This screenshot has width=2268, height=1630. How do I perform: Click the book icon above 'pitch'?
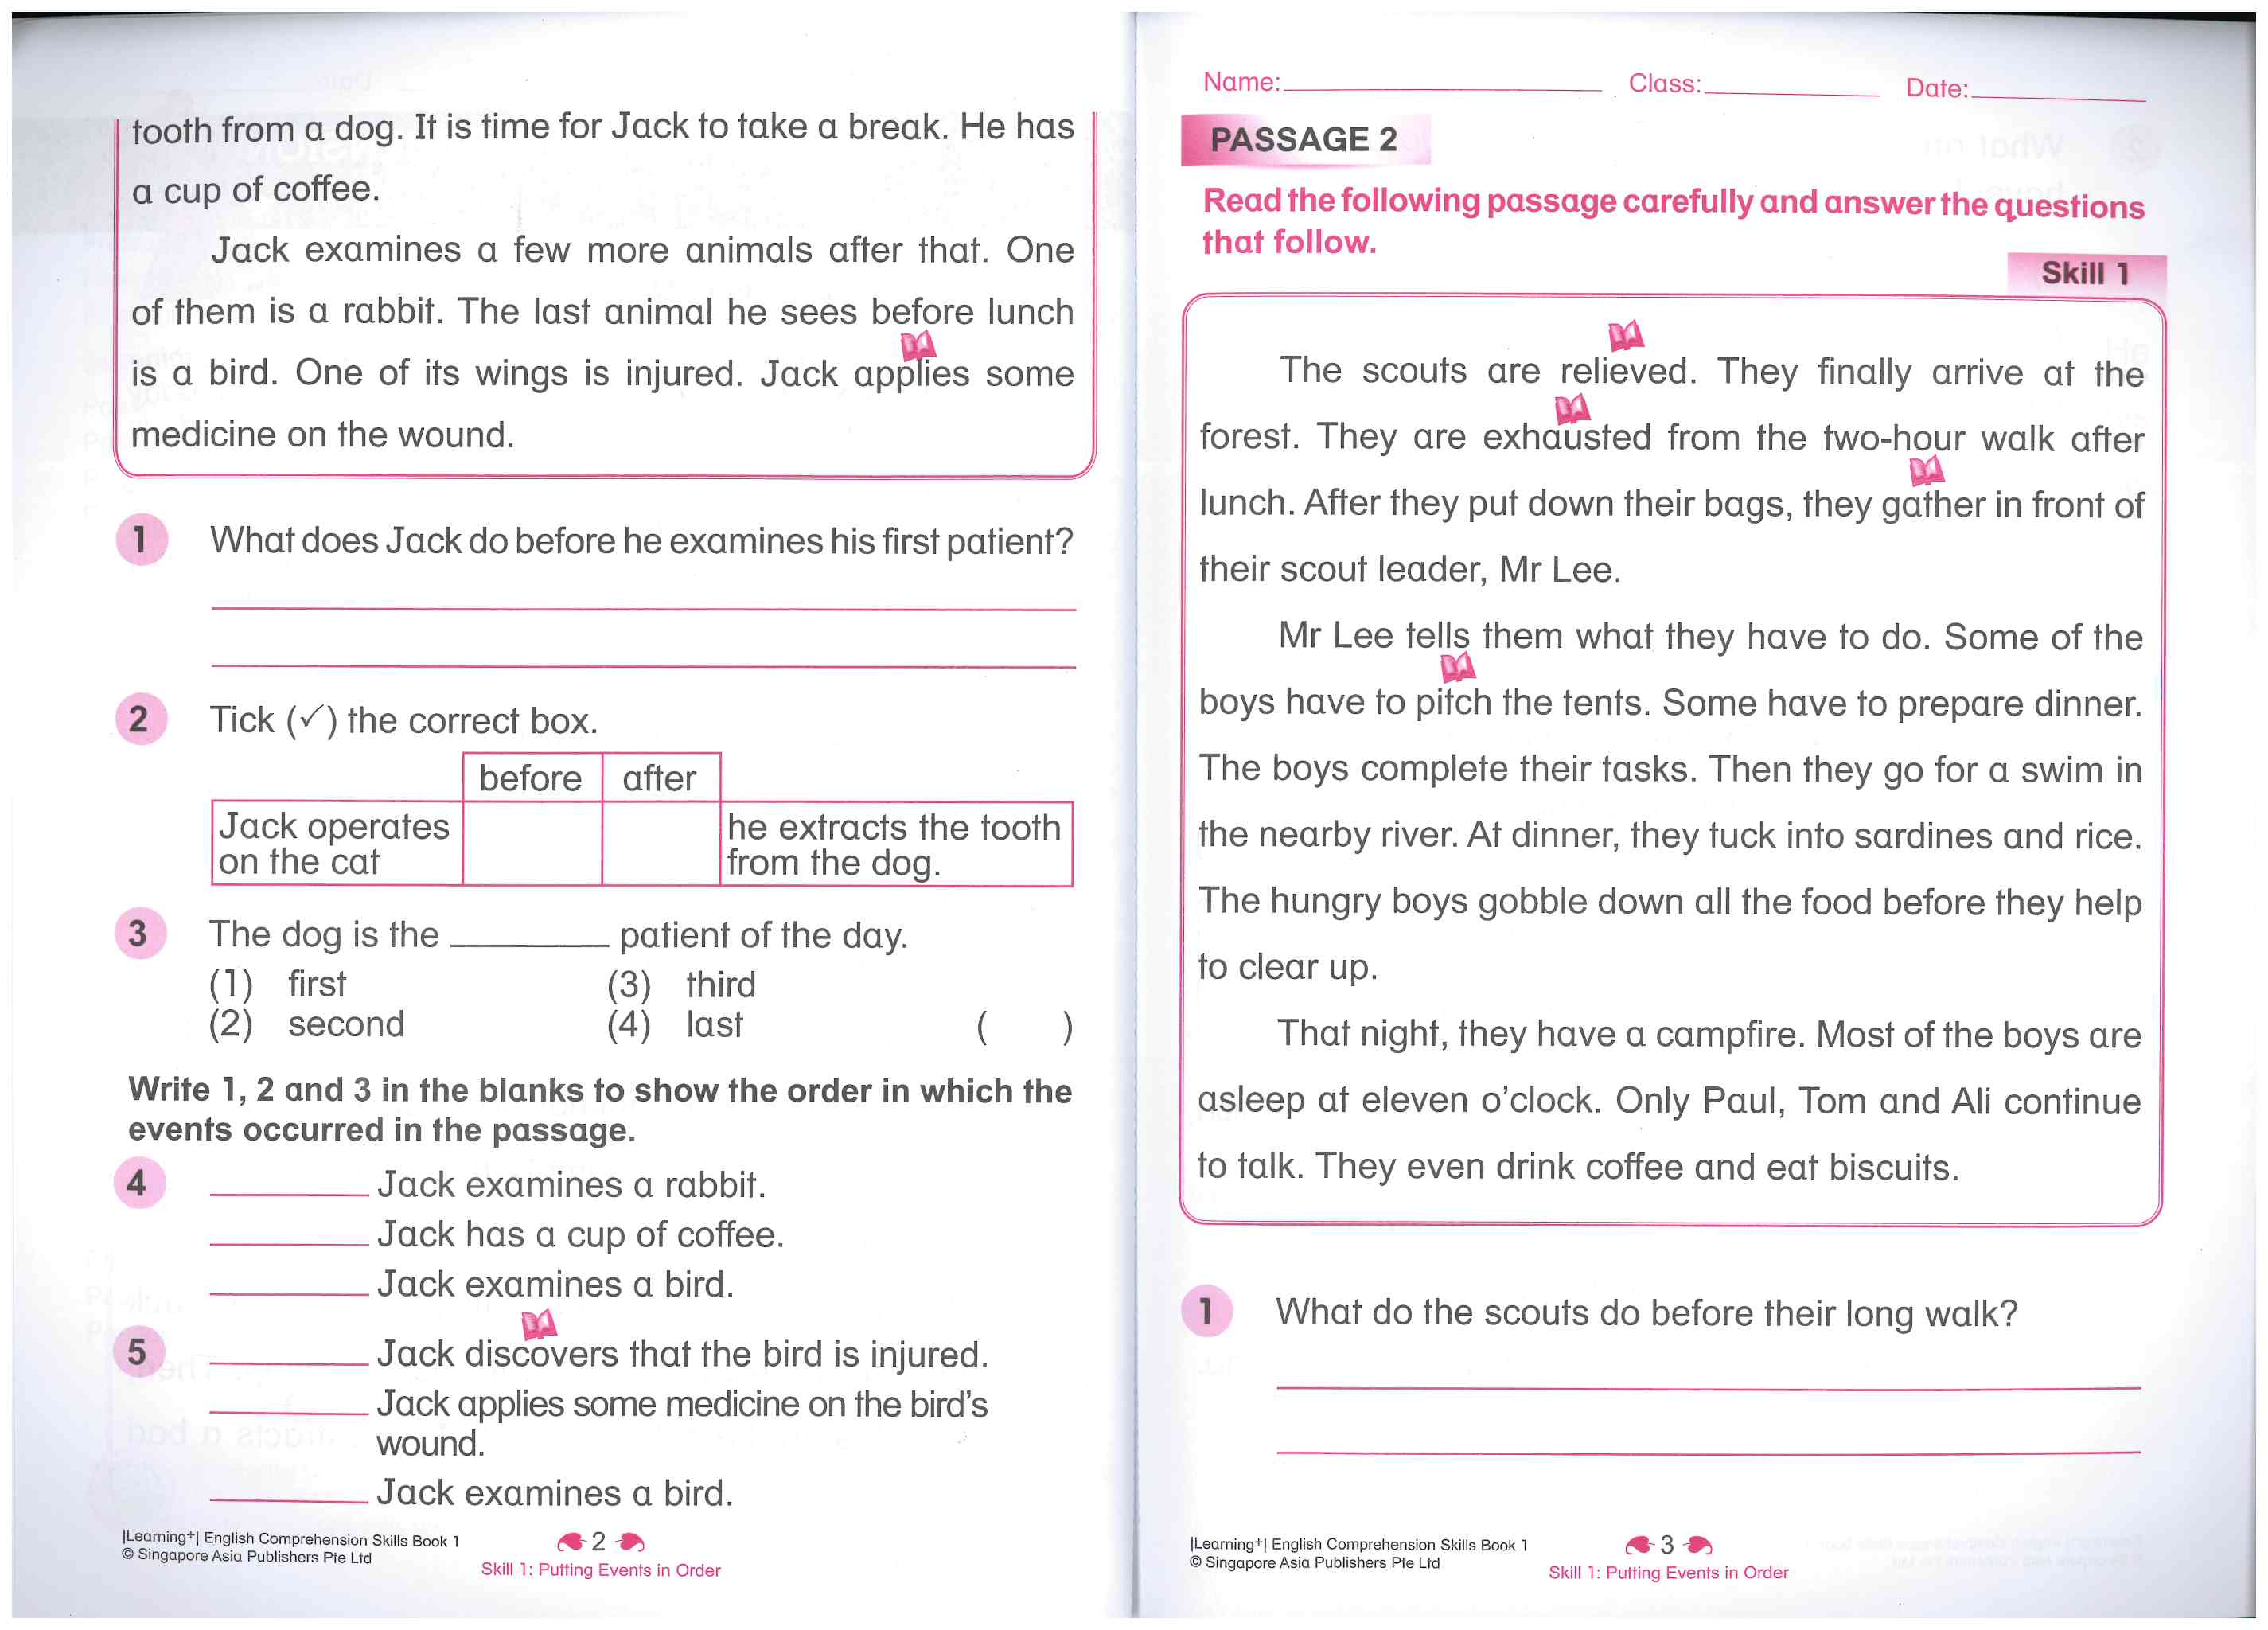[x=1457, y=666]
